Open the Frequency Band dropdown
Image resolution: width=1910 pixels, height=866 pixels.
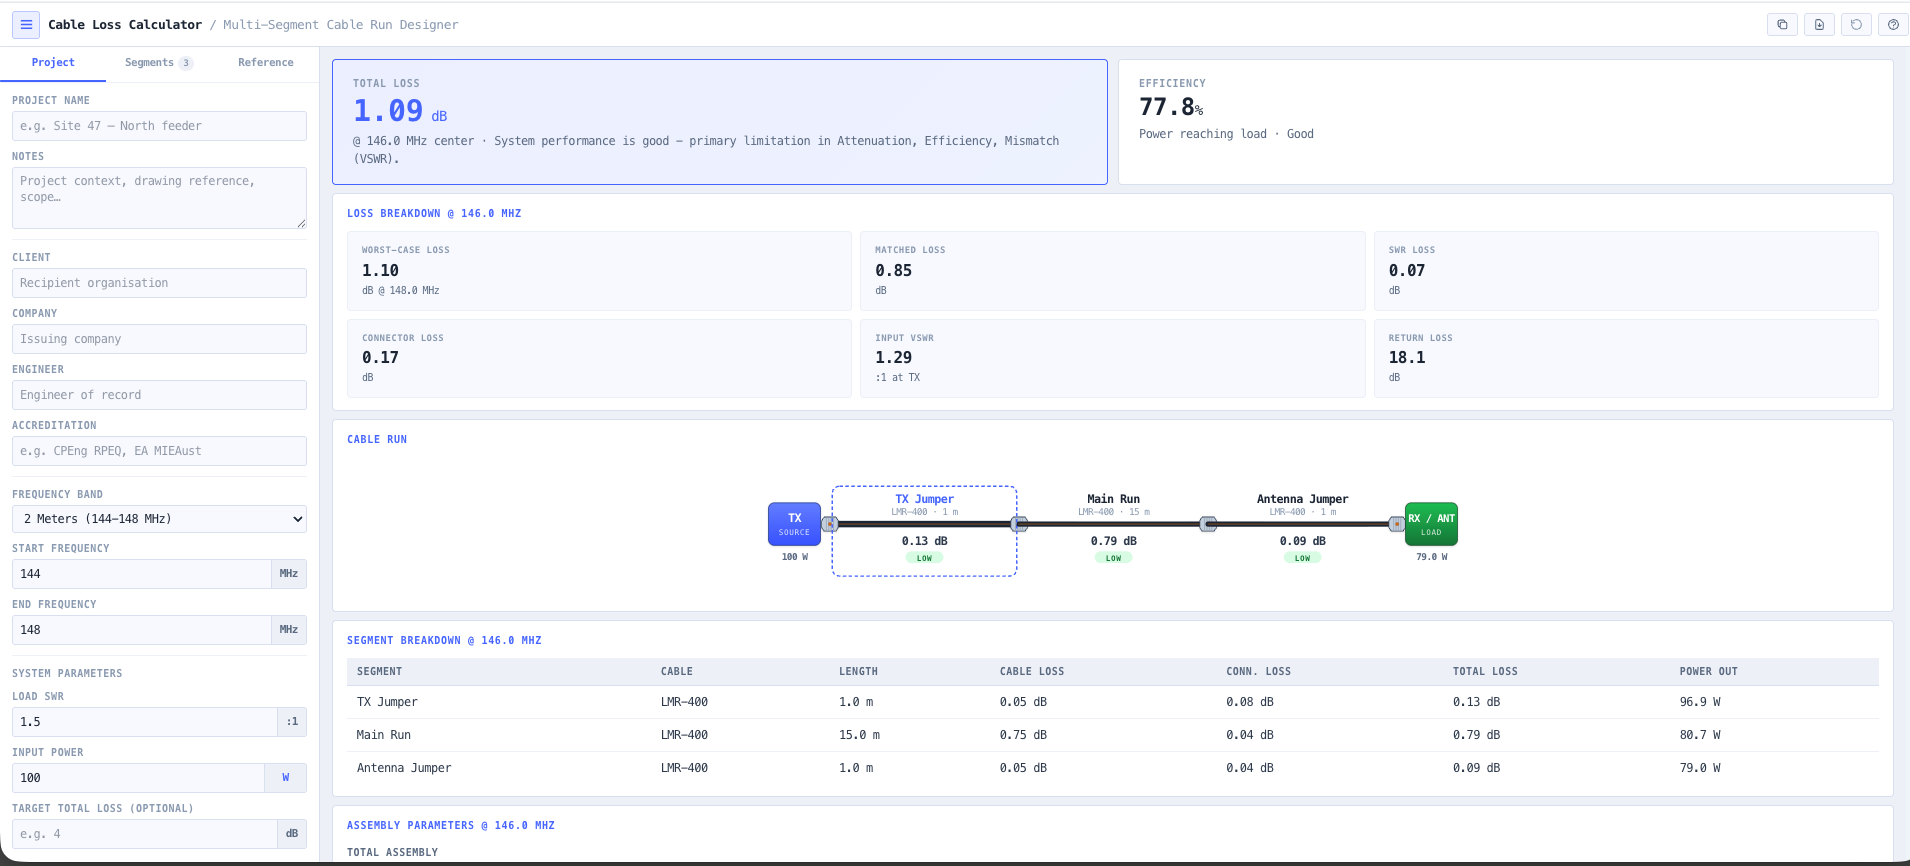159,519
